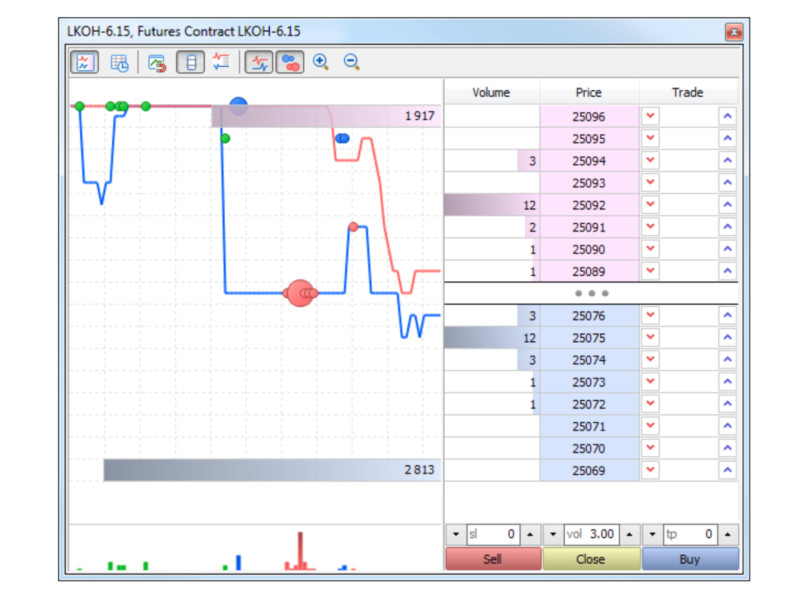Click the attach-to-chart magnet icon
Image resolution: width=800 pixels, height=599 pixels.
click(x=157, y=62)
